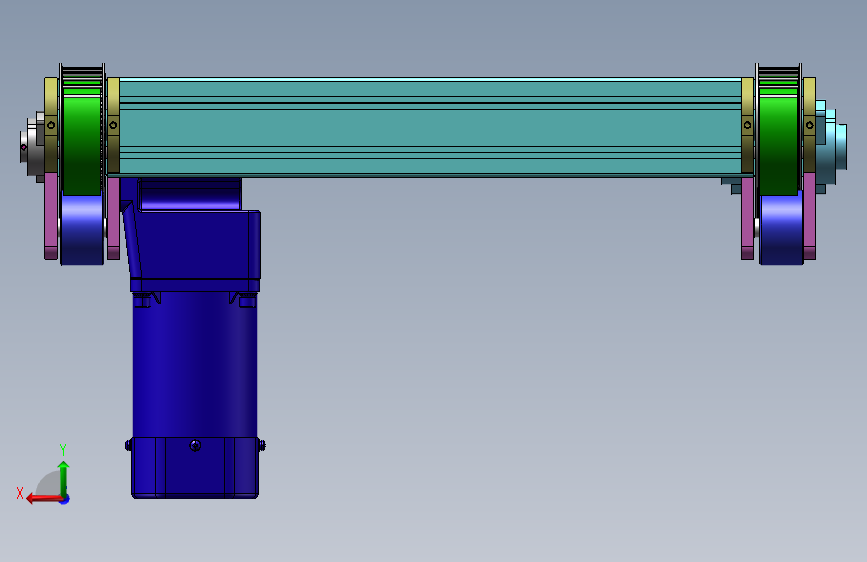Select the motor shaft adapter below the beam
The width and height of the screenshot is (867, 562).
[190, 195]
